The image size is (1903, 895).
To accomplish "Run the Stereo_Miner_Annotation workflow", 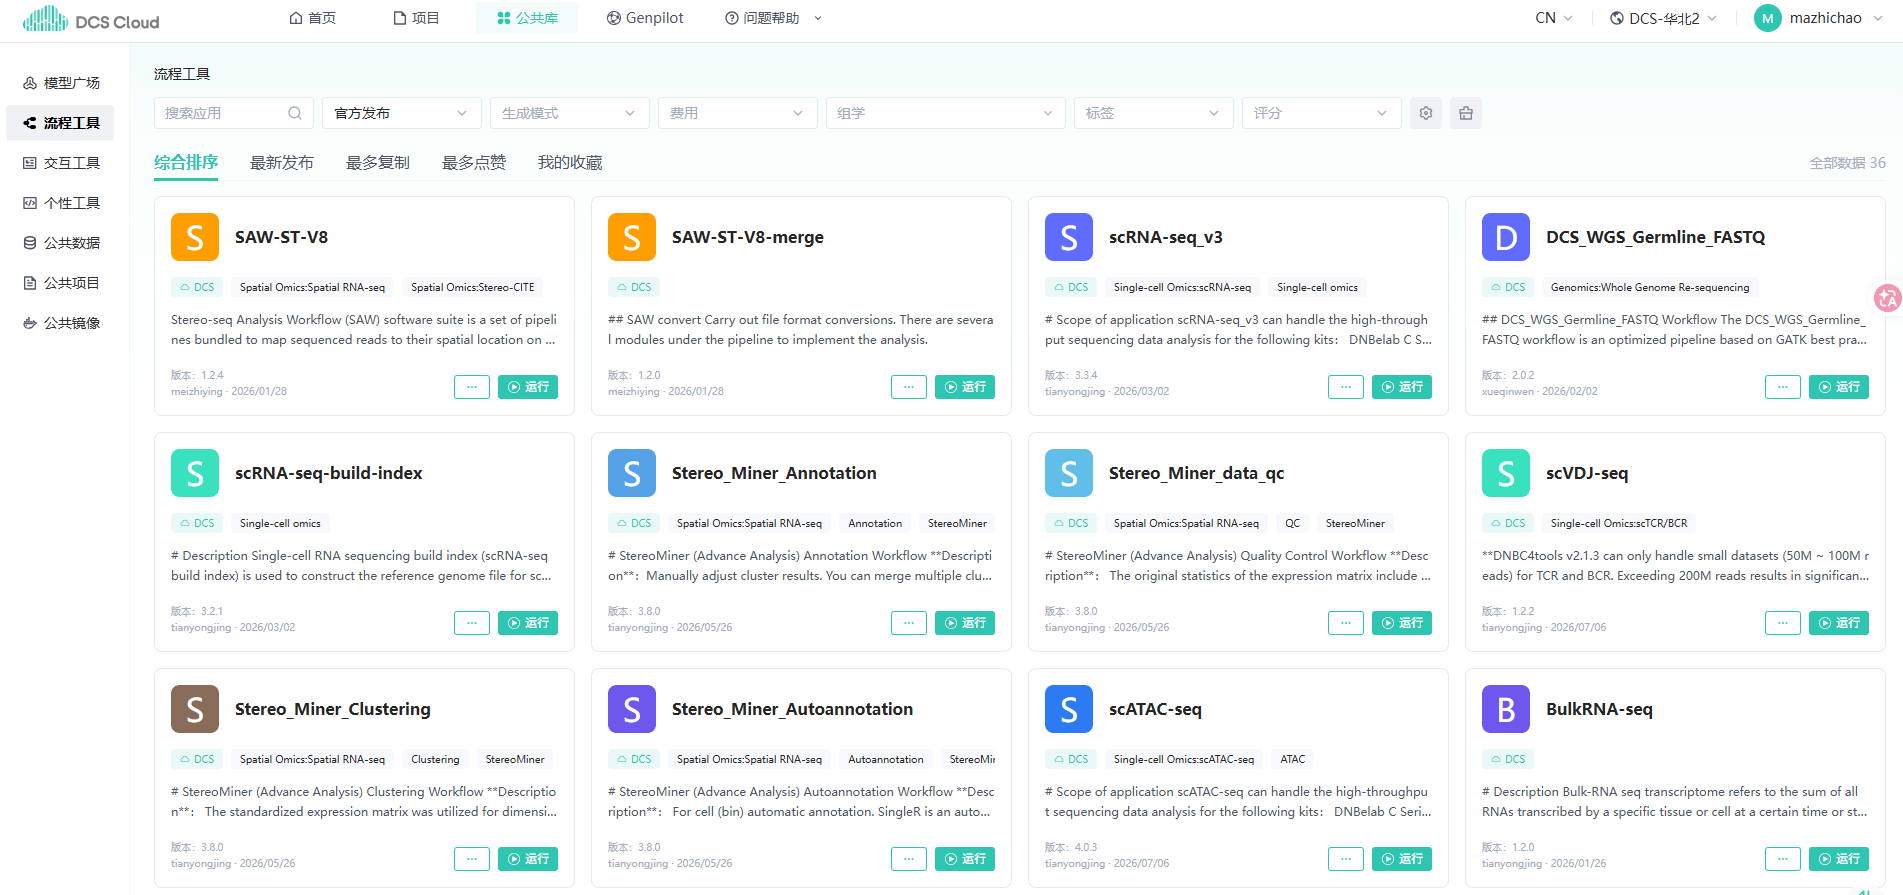I will (x=965, y=623).
